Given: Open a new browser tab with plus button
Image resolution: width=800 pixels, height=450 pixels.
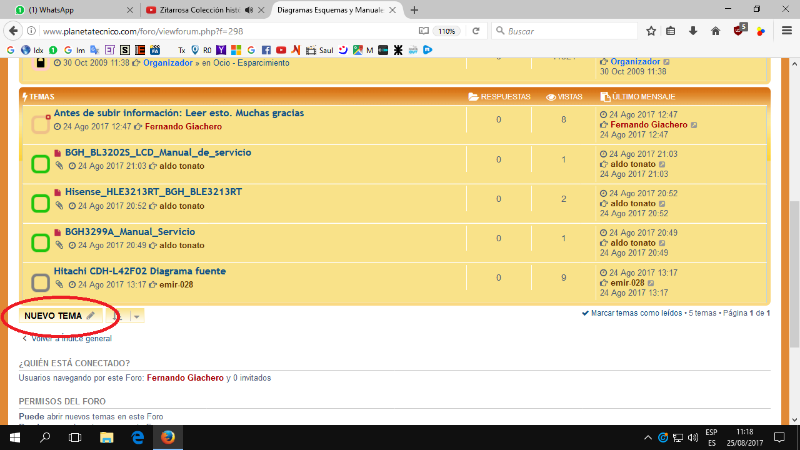Looking at the screenshot, I should tap(414, 9).
